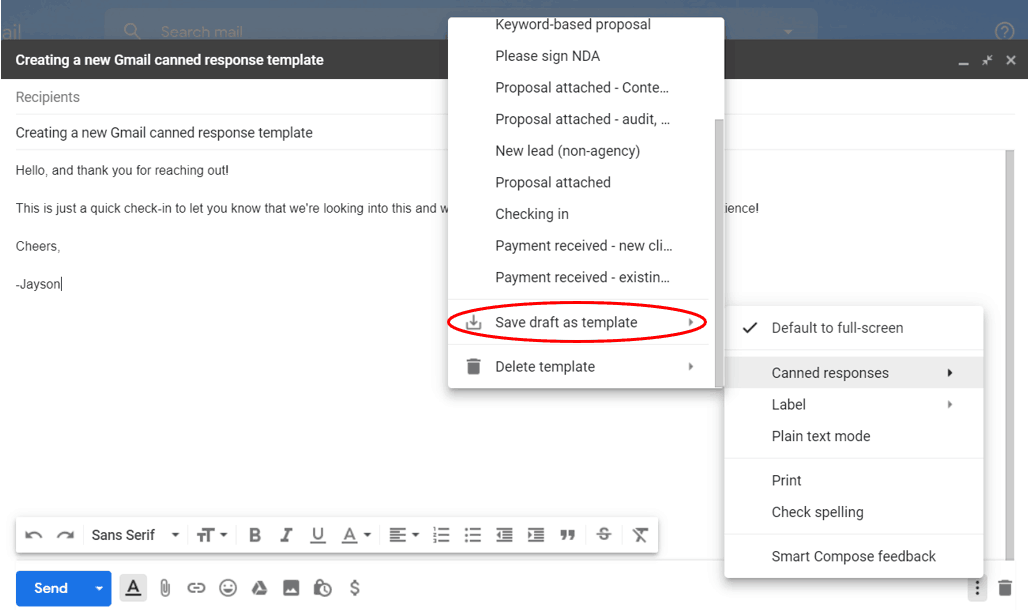Toggle underline formatting
This screenshot has height=610, width=1028.
coord(318,535)
